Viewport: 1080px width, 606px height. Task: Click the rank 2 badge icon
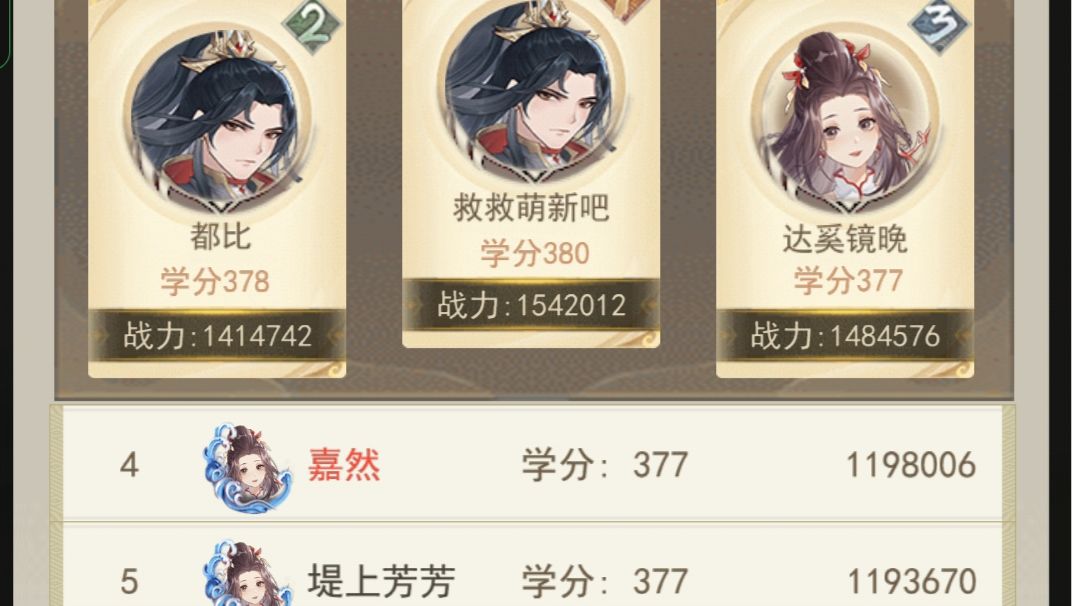click(x=312, y=26)
